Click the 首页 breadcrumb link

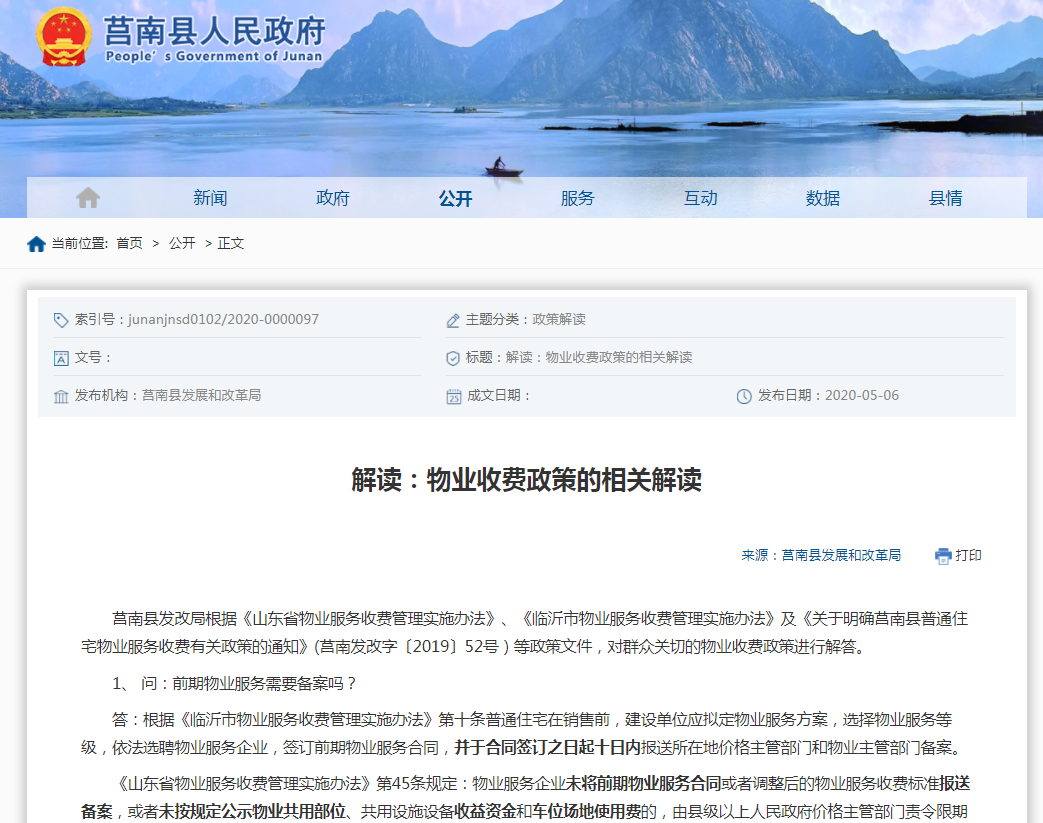tap(129, 243)
